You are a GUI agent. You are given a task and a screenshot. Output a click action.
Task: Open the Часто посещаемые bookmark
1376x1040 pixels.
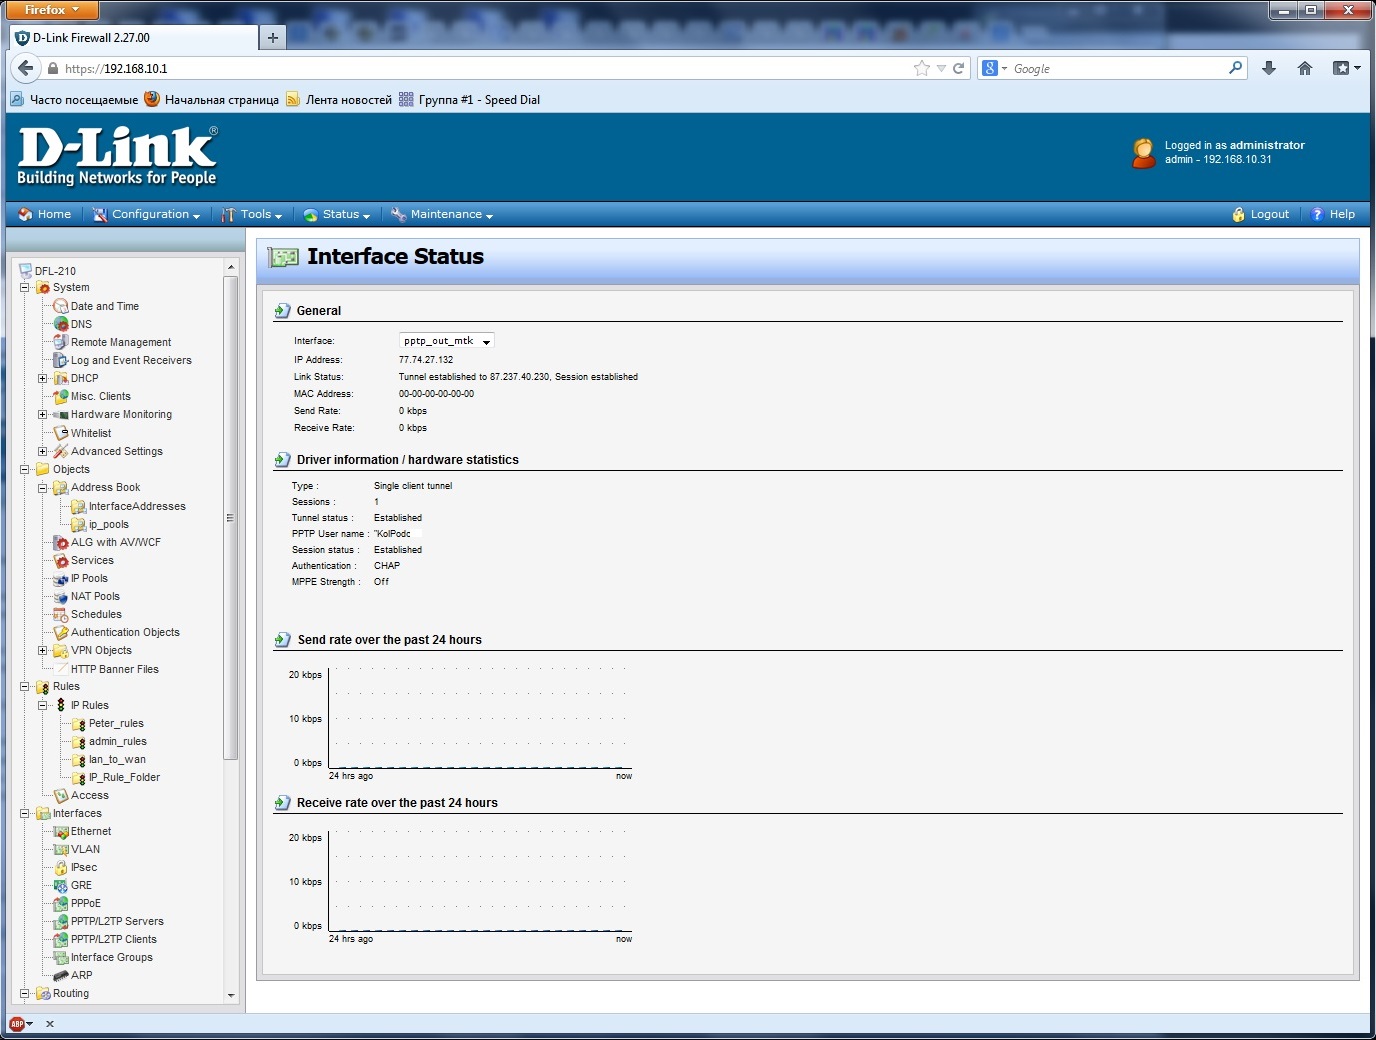(74, 99)
